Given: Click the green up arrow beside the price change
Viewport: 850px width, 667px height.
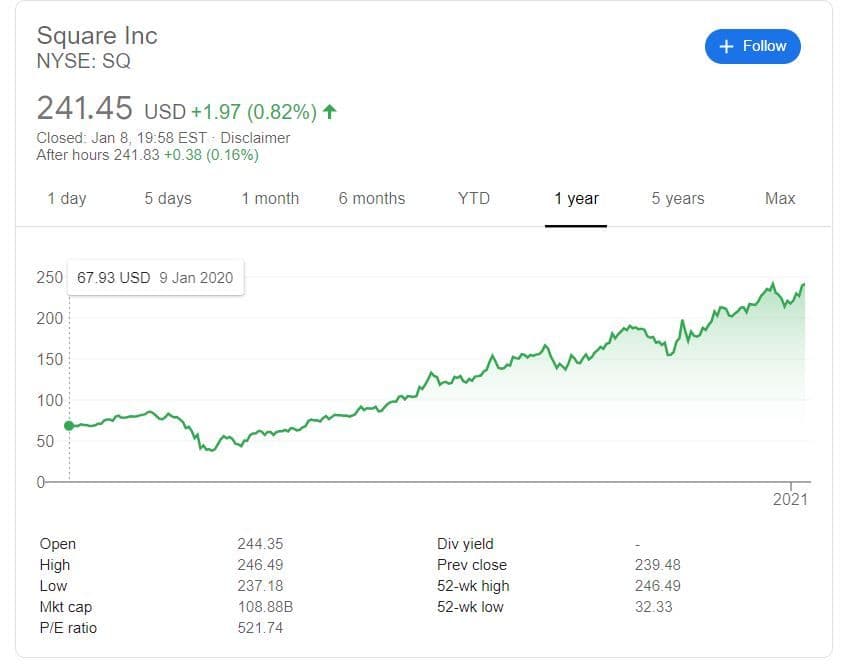Looking at the screenshot, I should [x=330, y=111].
